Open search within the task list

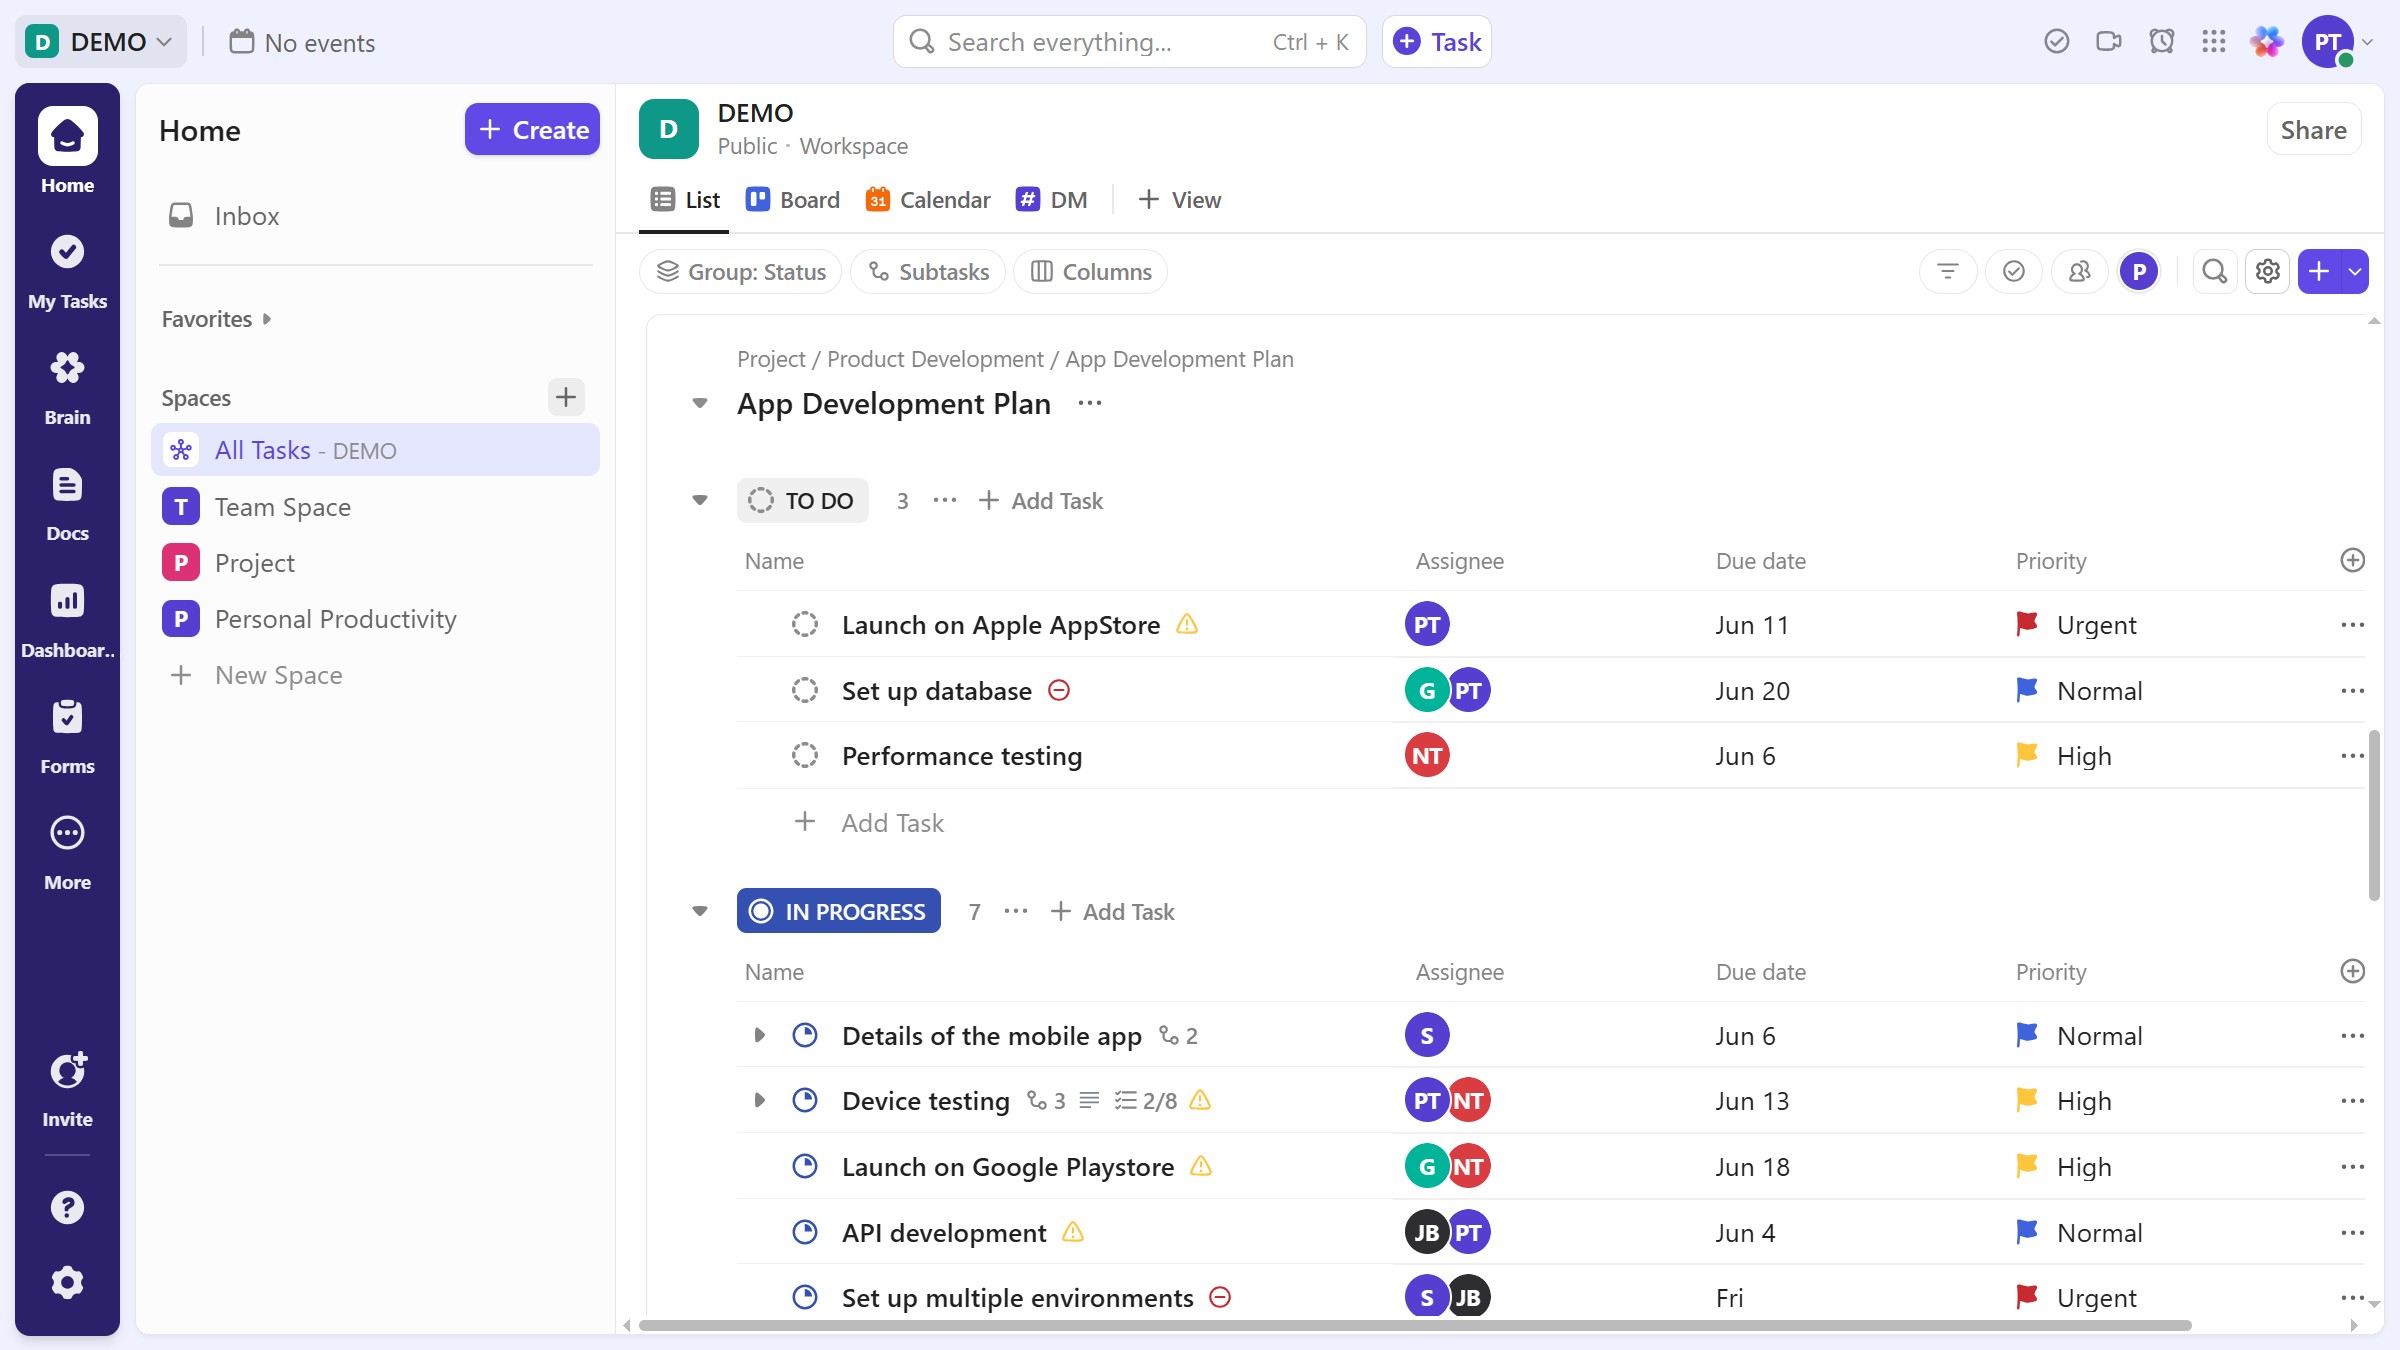click(x=2215, y=271)
